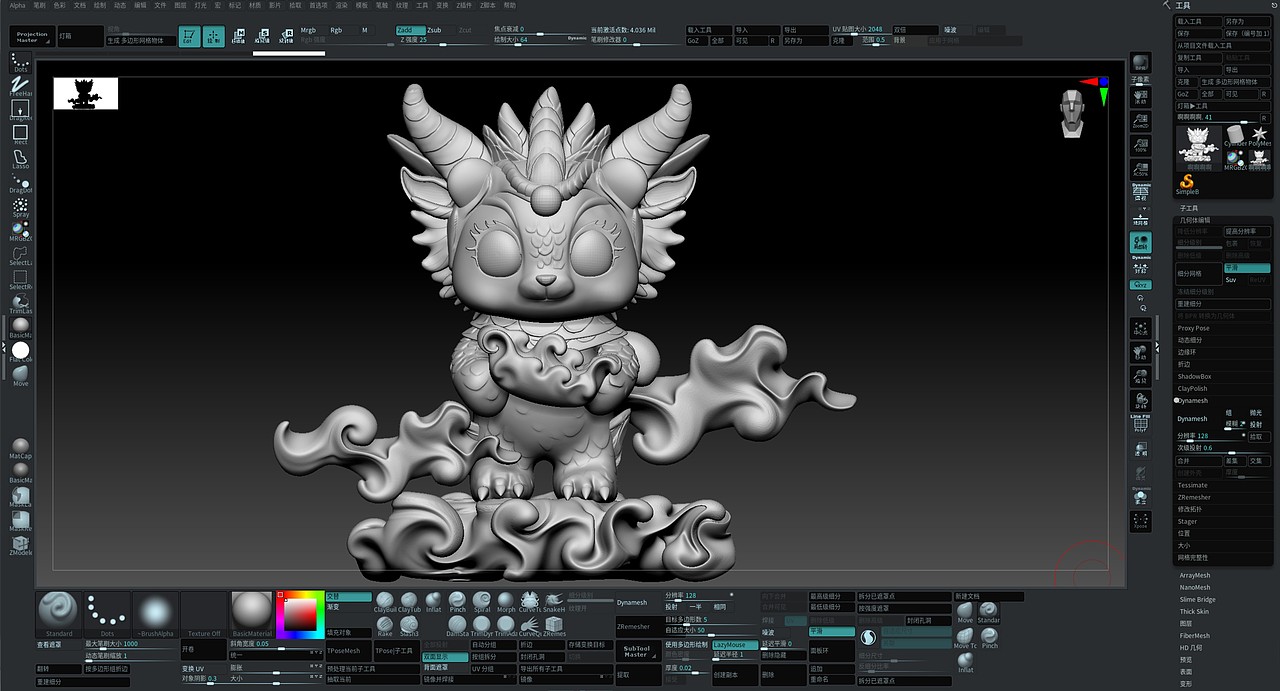Pick the Morph brush
Image resolution: width=1280 pixels, height=691 pixels.
tap(506, 601)
